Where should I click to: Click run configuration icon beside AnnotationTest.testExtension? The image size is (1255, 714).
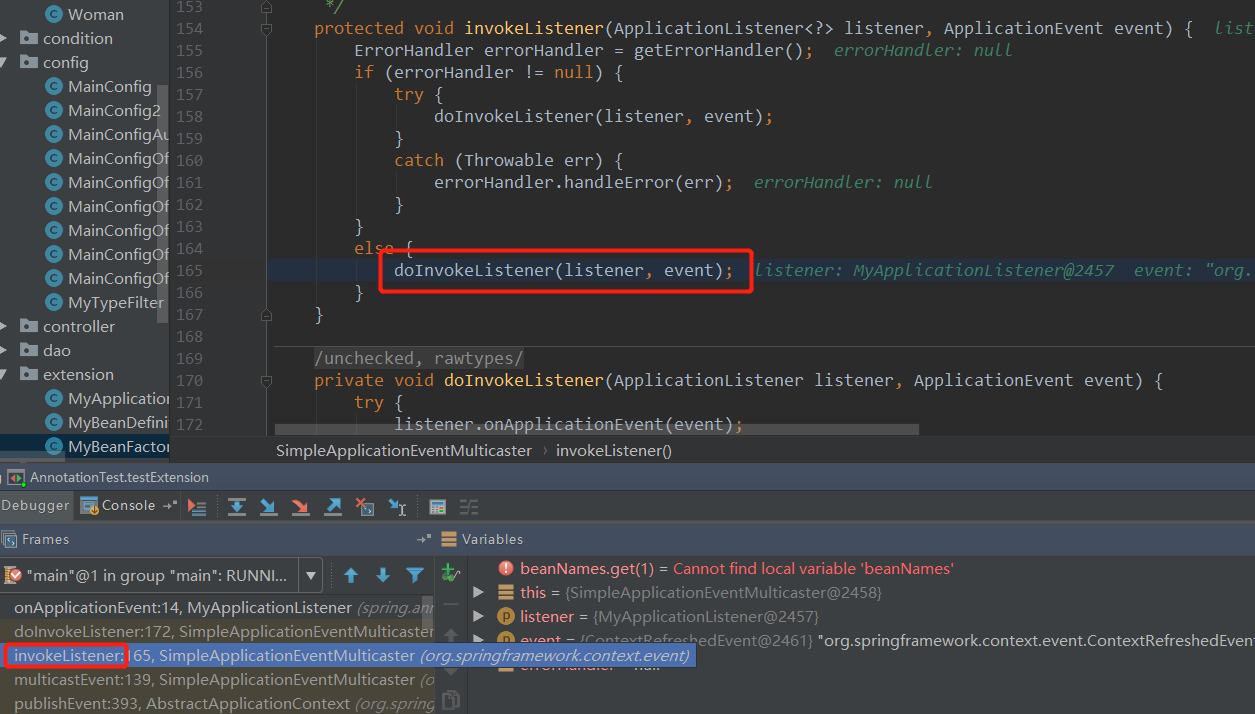coord(16,477)
